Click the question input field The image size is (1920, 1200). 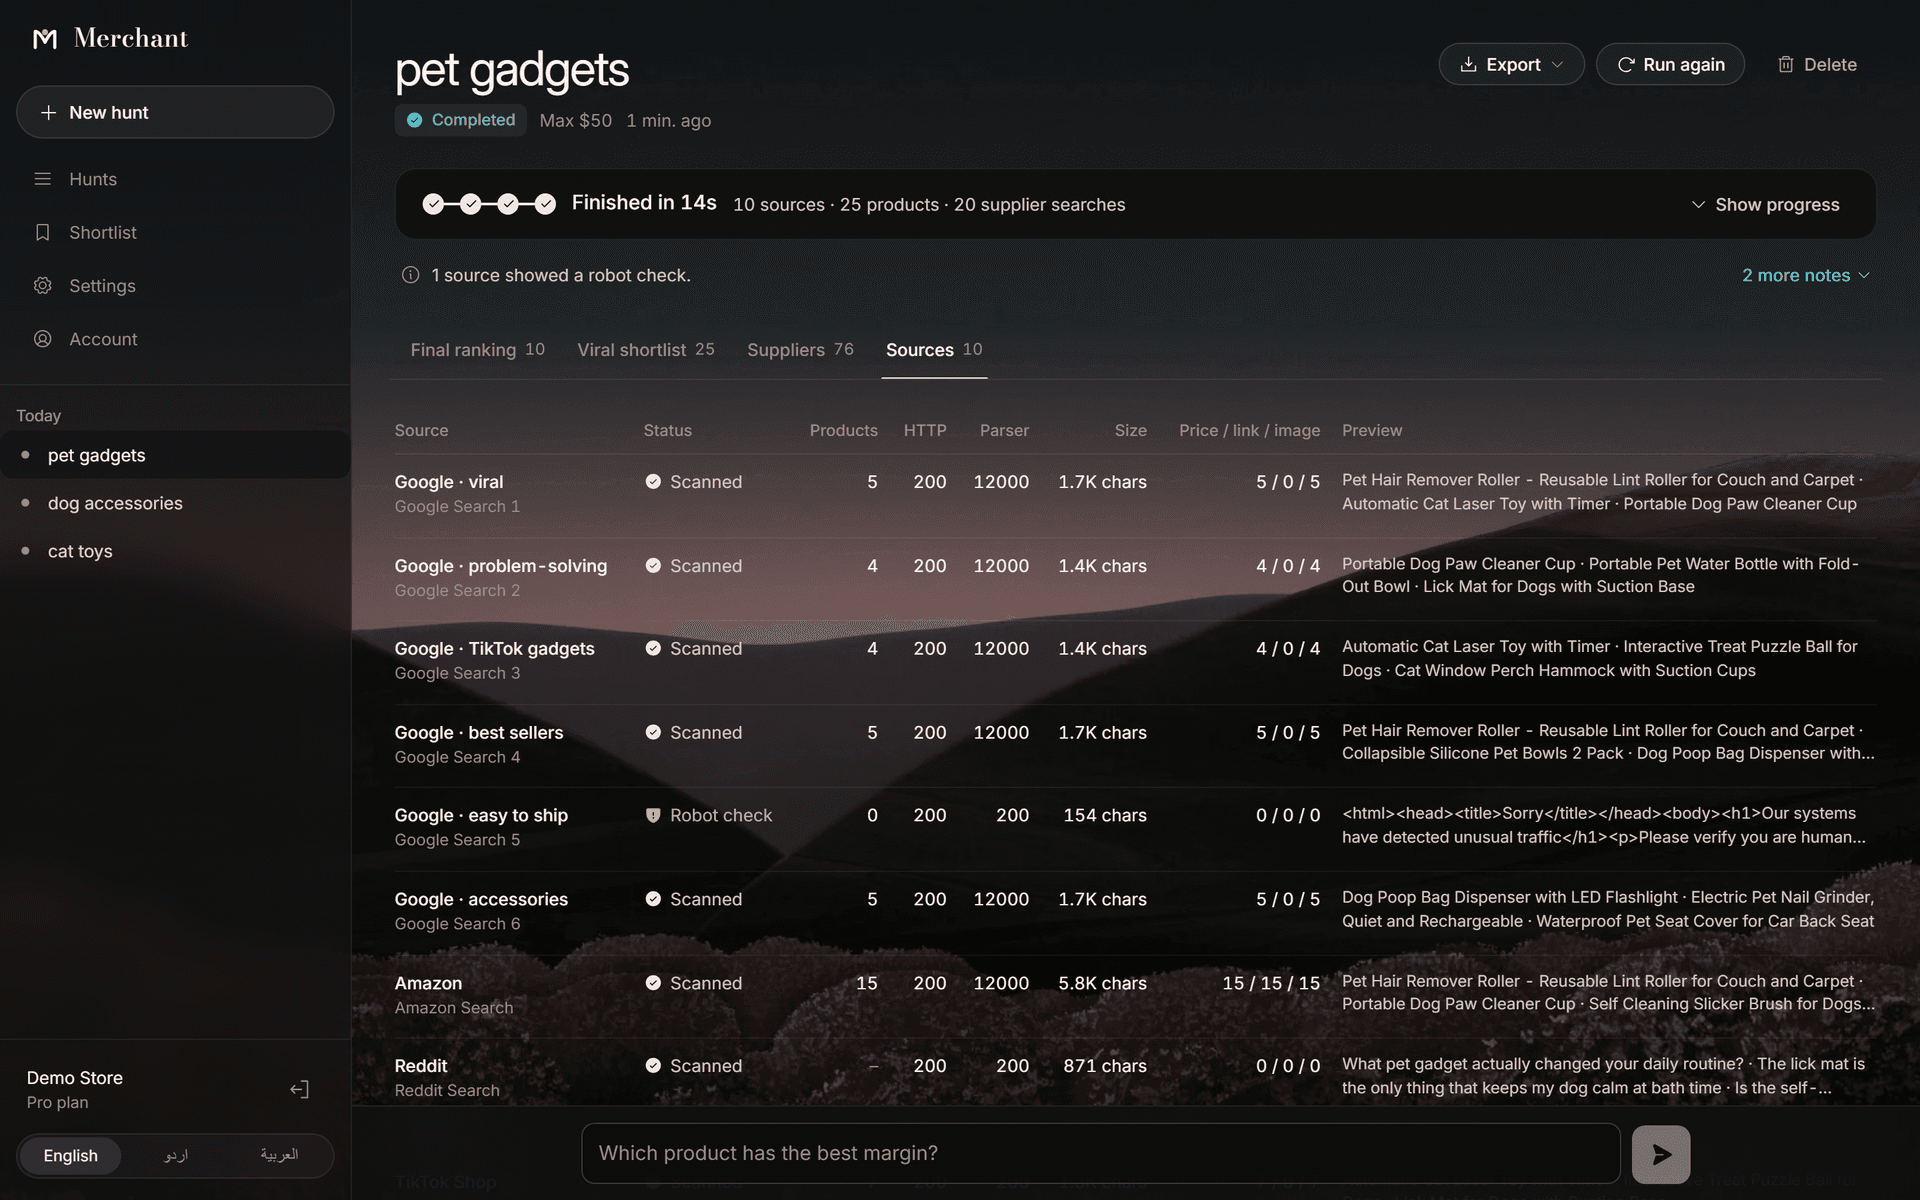tap(1100, 1154)
